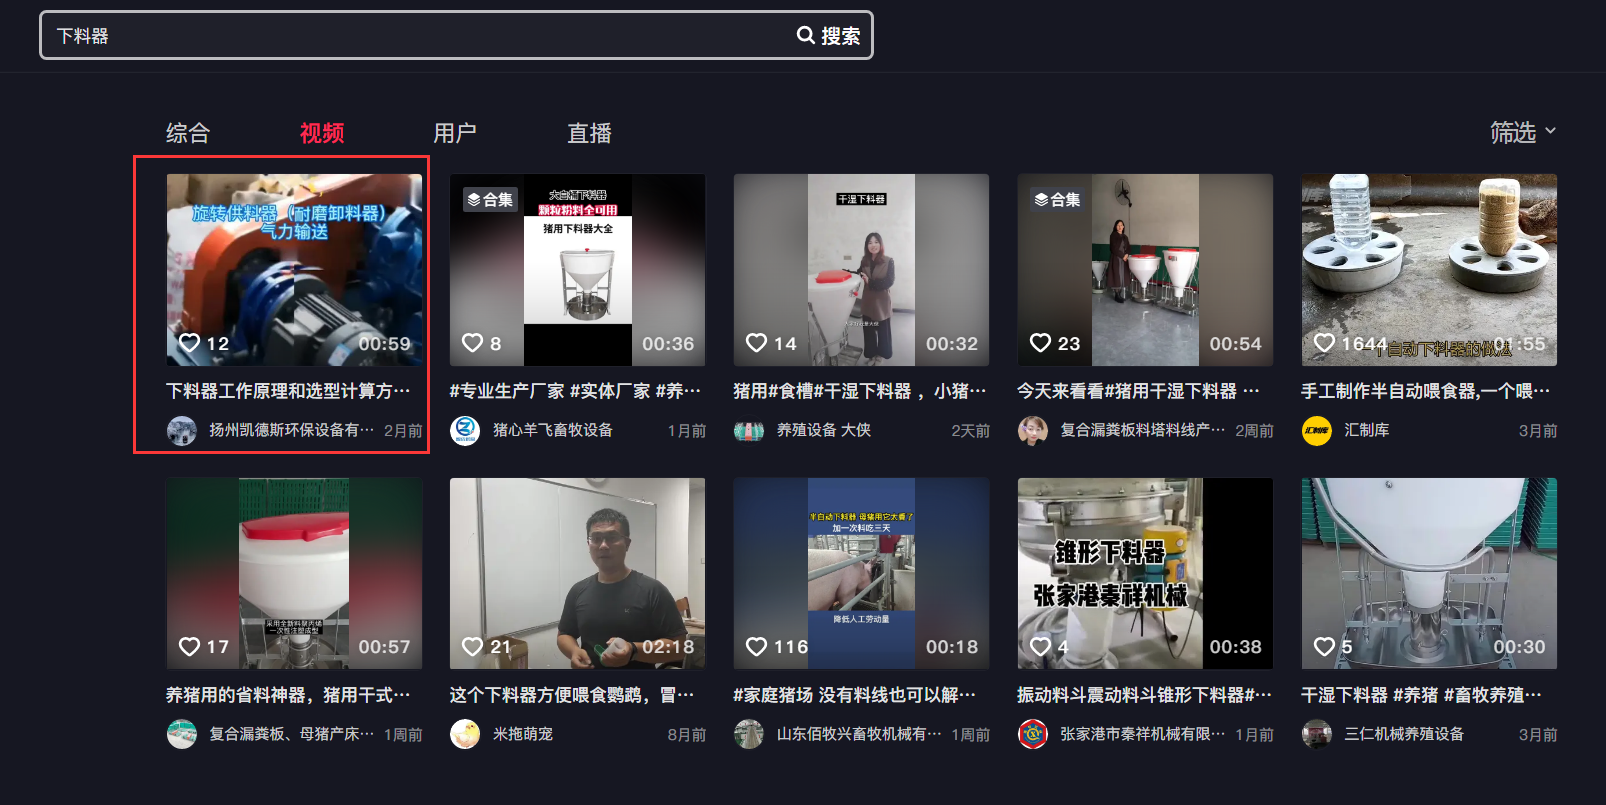Play the 干湿下料器 00:32 video thumbnail
1606x805 pixels.
pos(861,270)
